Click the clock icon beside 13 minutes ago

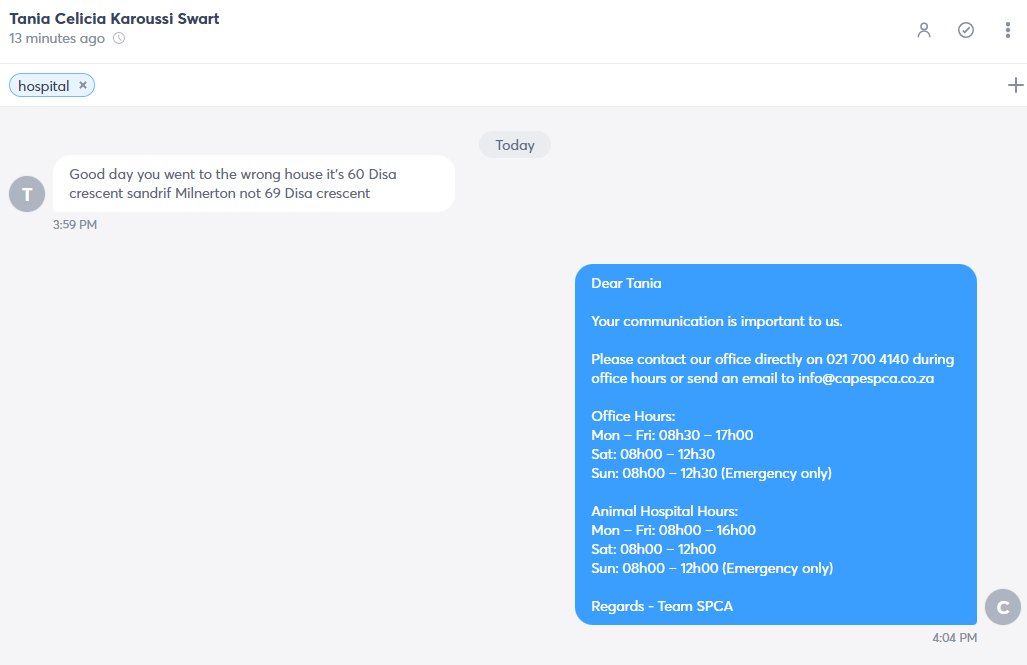119,38
